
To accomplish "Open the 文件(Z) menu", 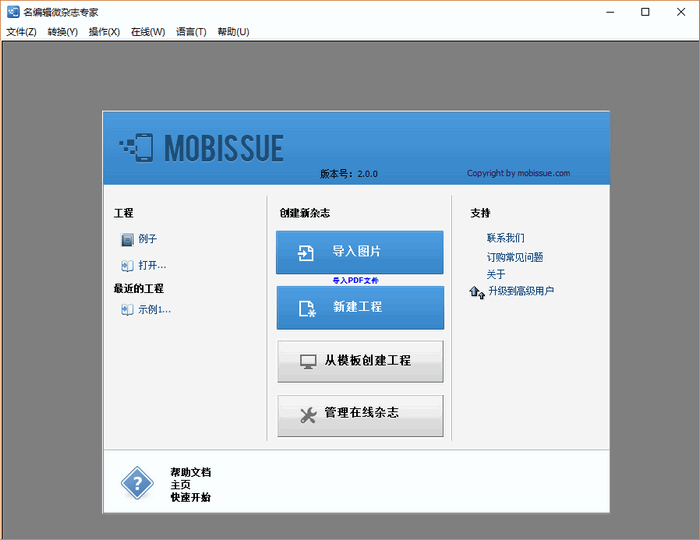I will (x=21, y=32).
